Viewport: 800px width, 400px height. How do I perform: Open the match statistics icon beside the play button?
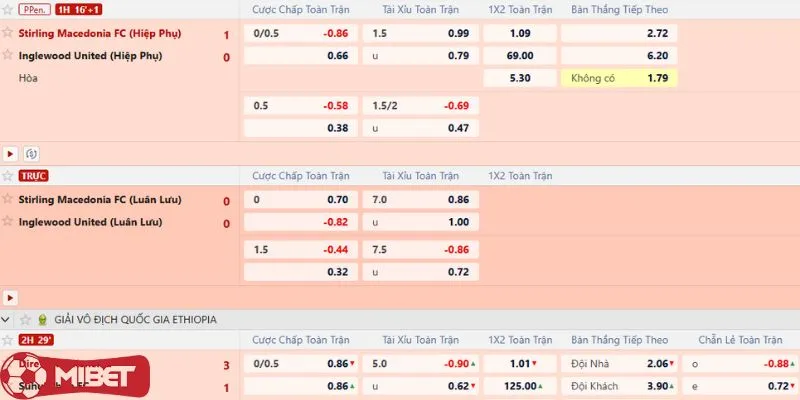click(x=32, y=154)
